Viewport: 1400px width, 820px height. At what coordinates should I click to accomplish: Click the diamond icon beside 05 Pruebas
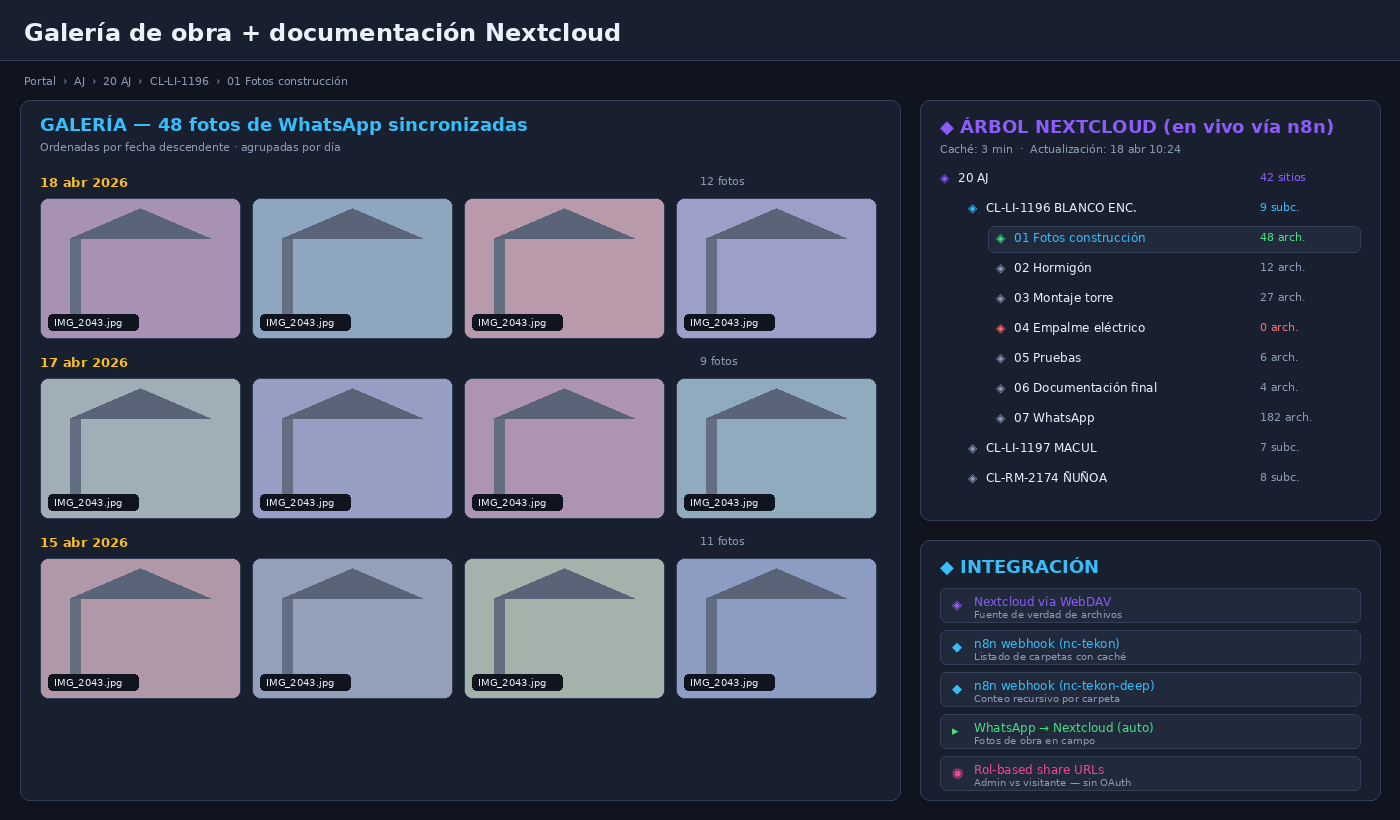(1000, 358)
